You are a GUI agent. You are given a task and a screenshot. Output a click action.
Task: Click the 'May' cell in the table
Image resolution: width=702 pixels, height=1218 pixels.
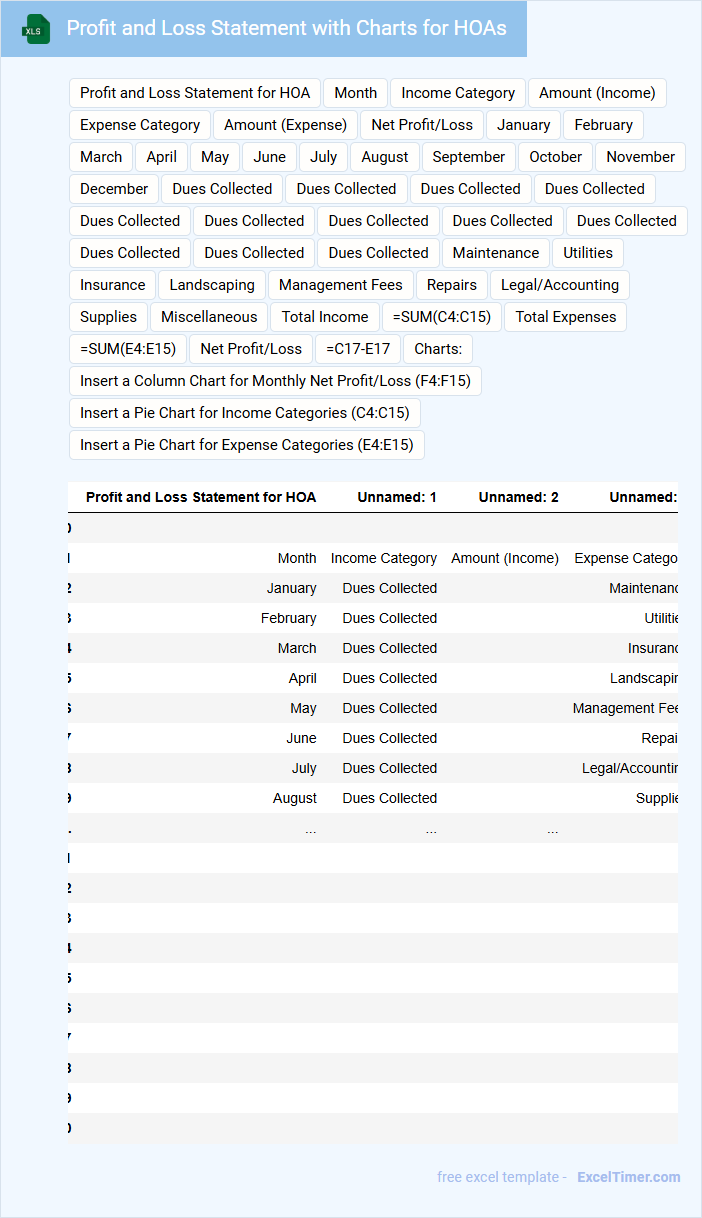click(303, 708)
